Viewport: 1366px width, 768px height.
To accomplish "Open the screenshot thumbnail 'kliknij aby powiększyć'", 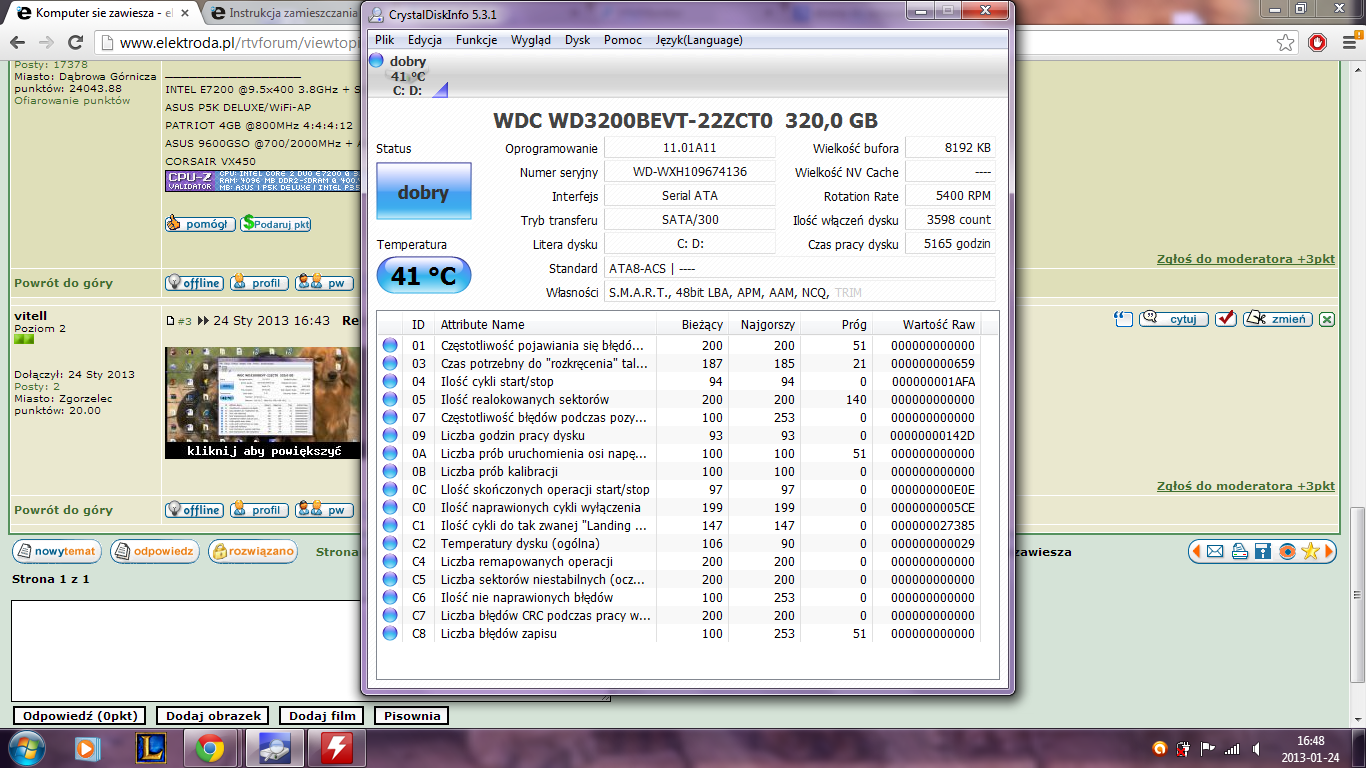I will 262,403.
